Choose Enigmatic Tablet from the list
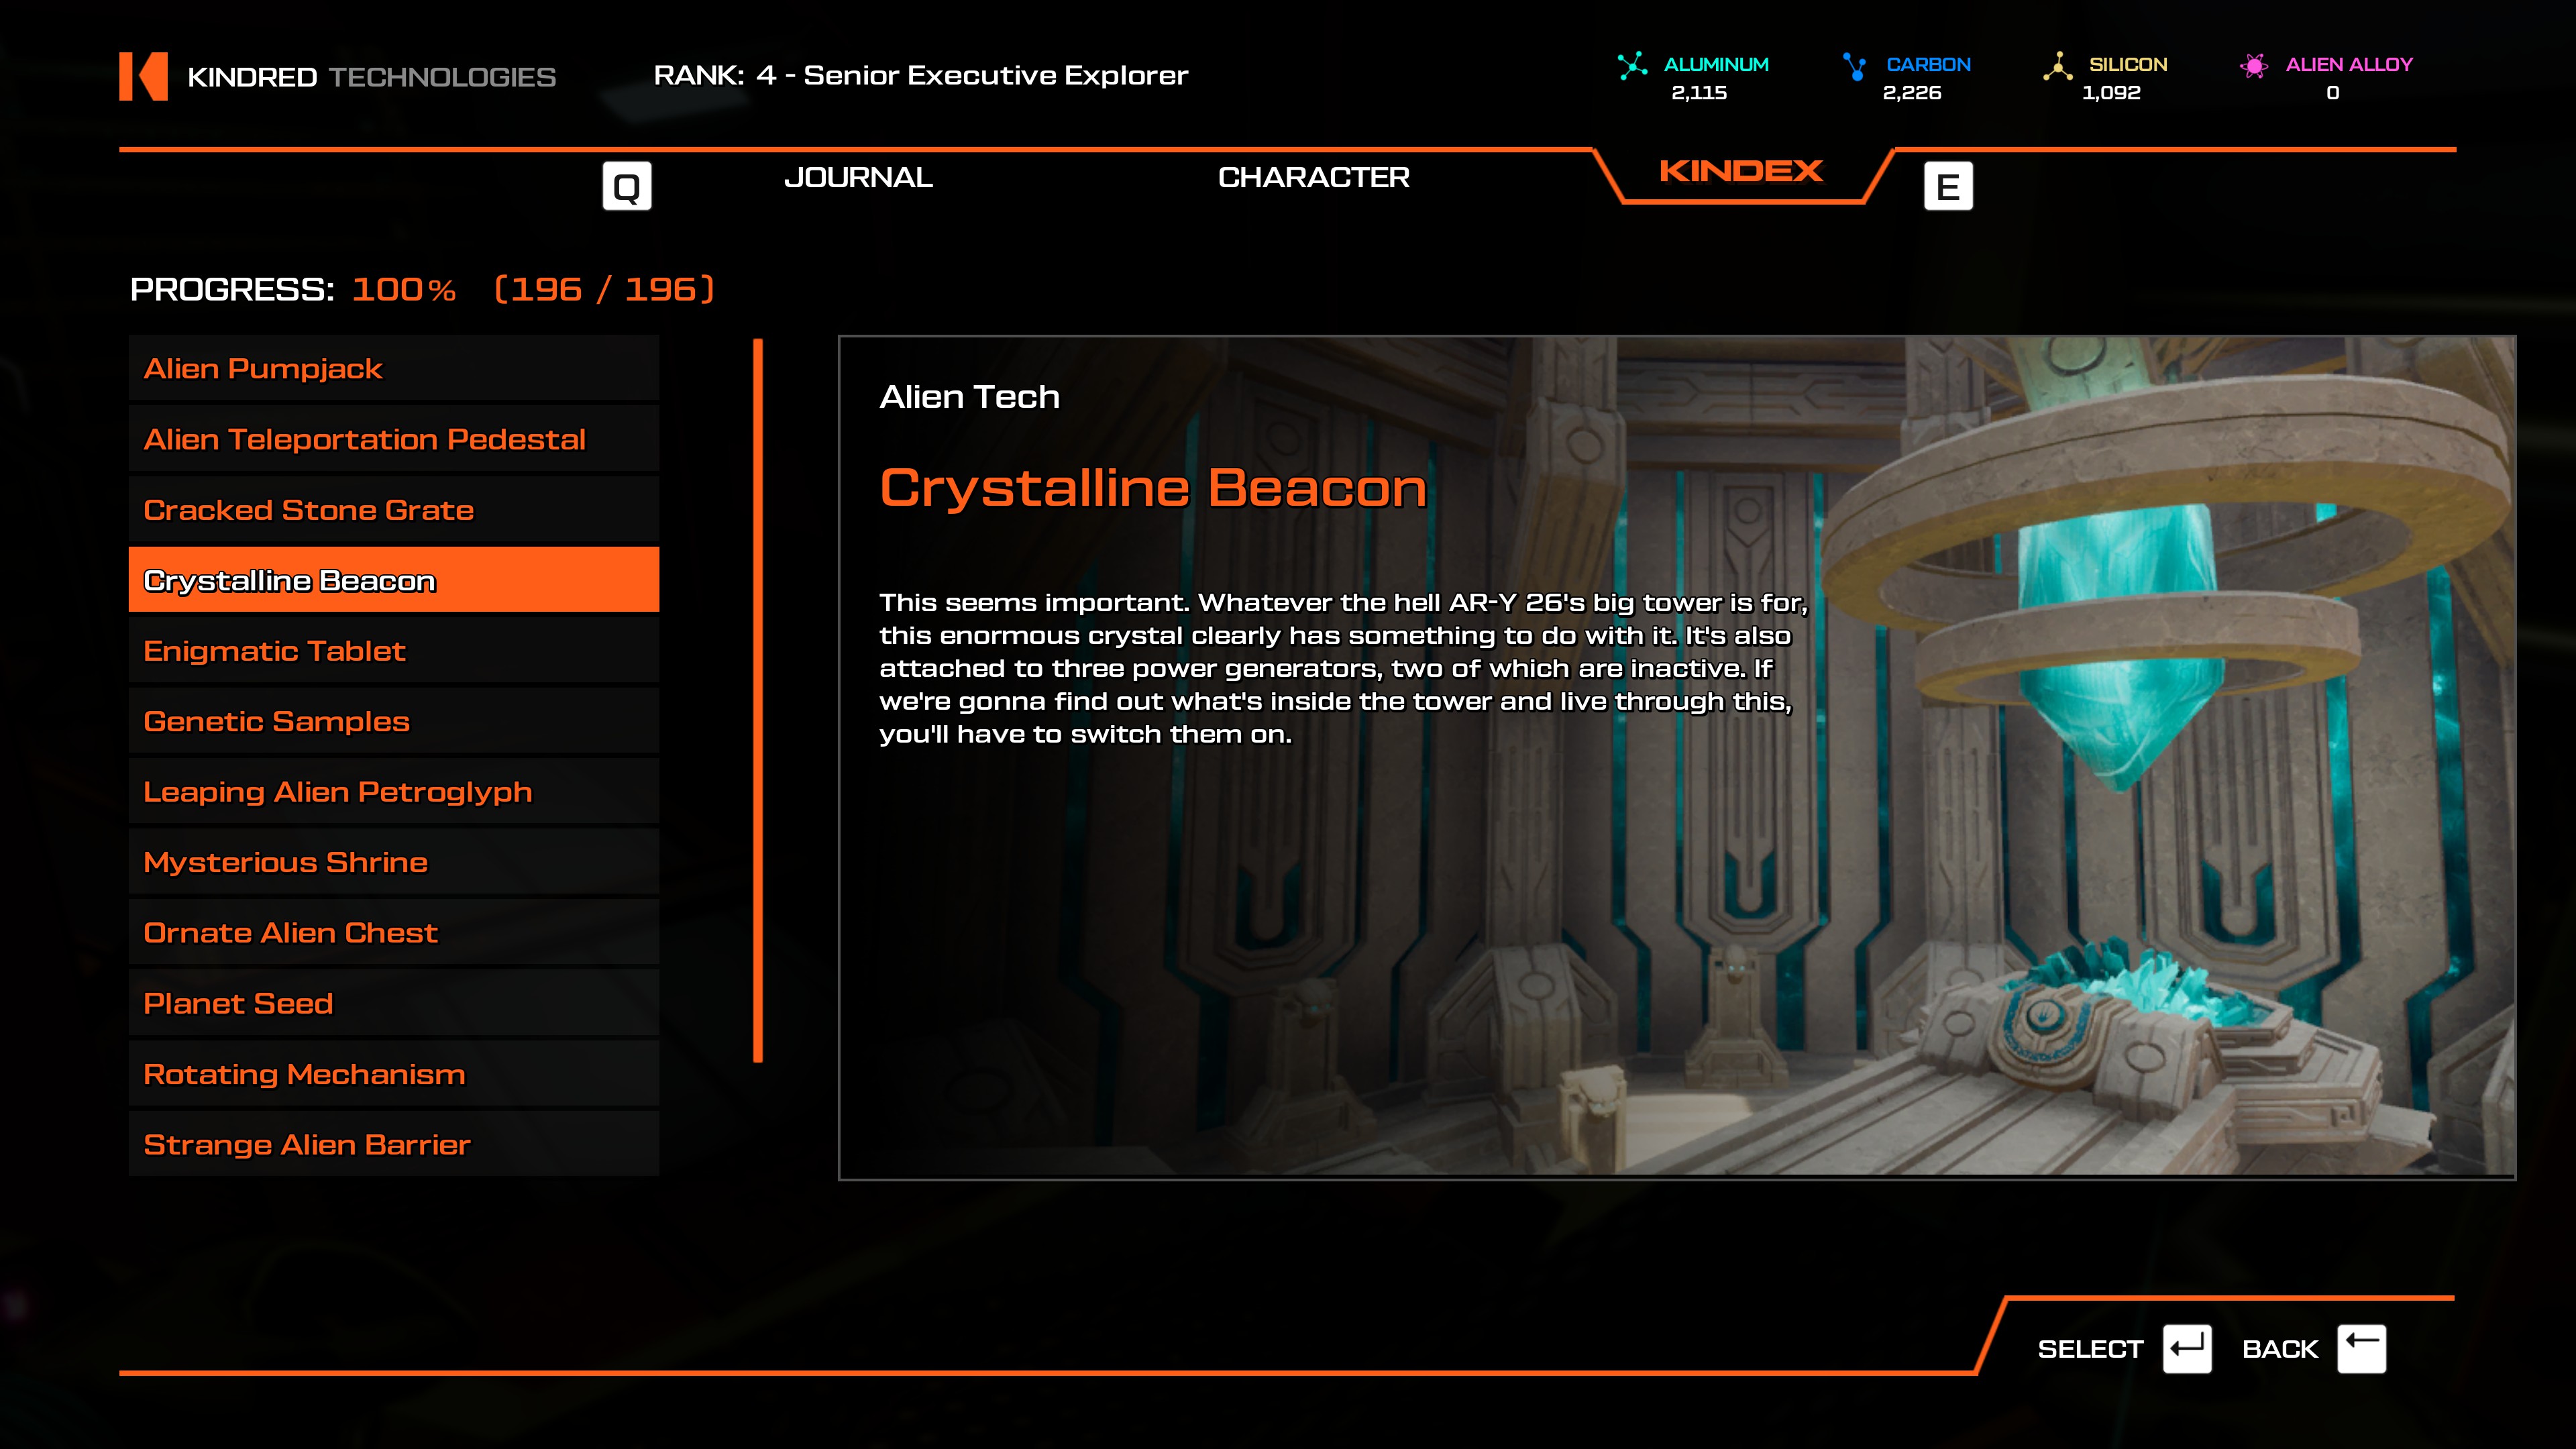The width and height of the screenshot is (2576, 1449). (x=393, y=651)
